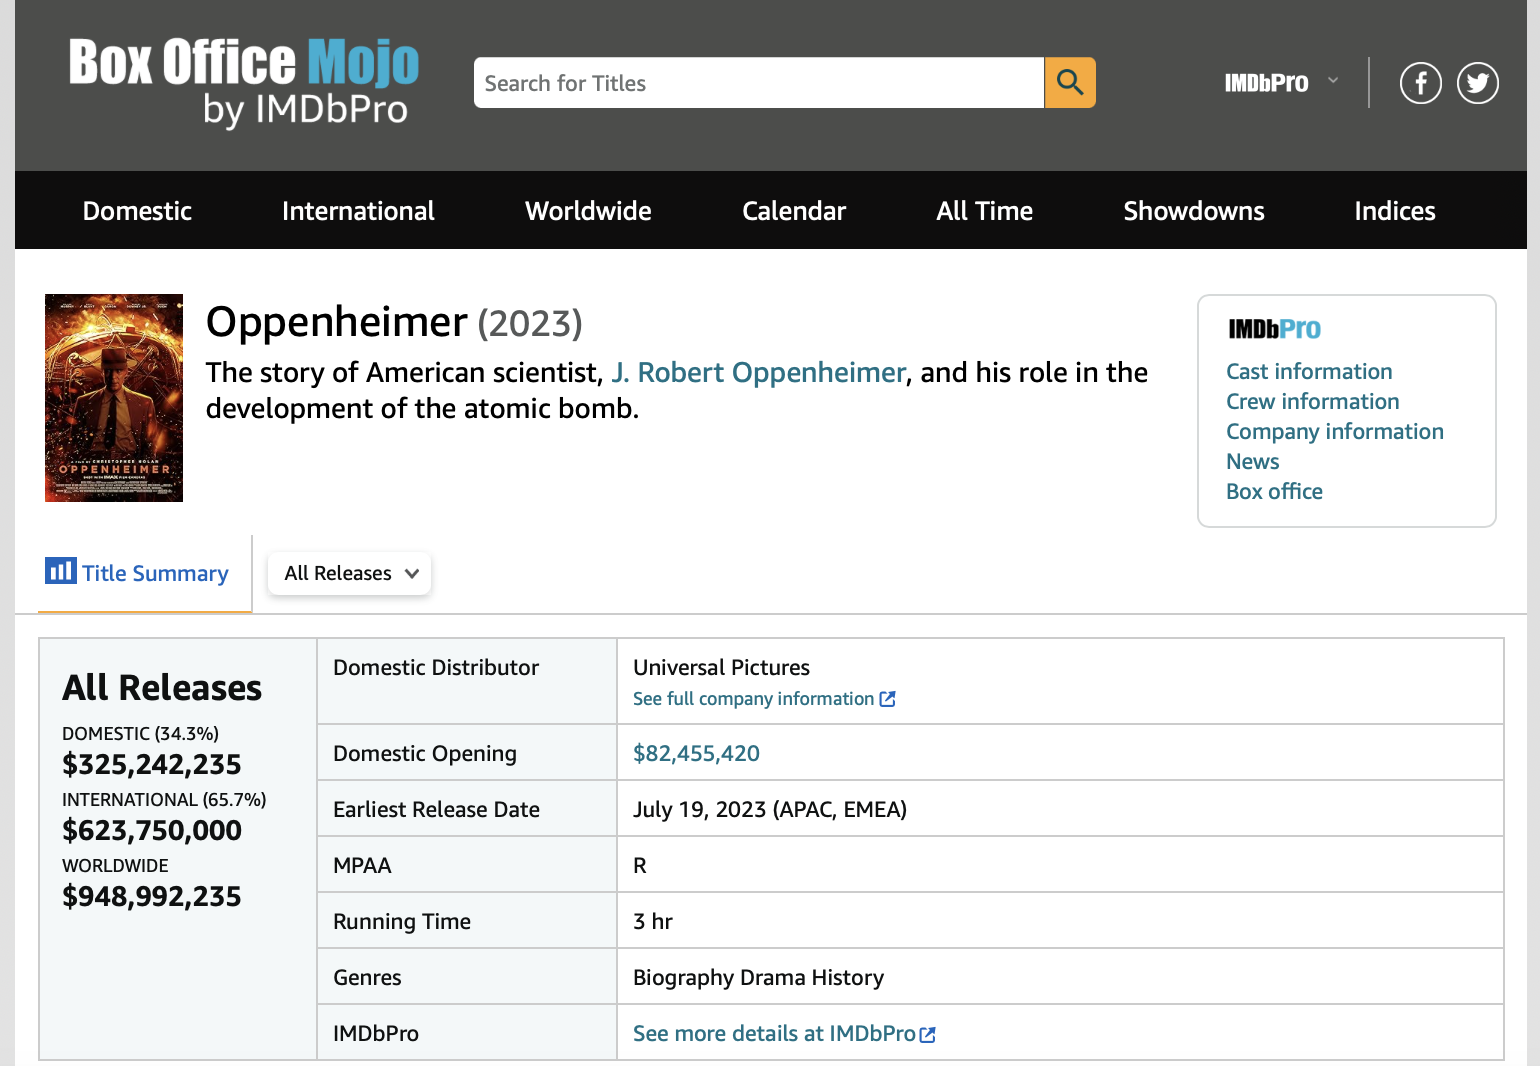Click the Oppenheimer poster thumbnail
Image resolution: width=1540 pixels, height=1066 pixels.
pos(114,398)
